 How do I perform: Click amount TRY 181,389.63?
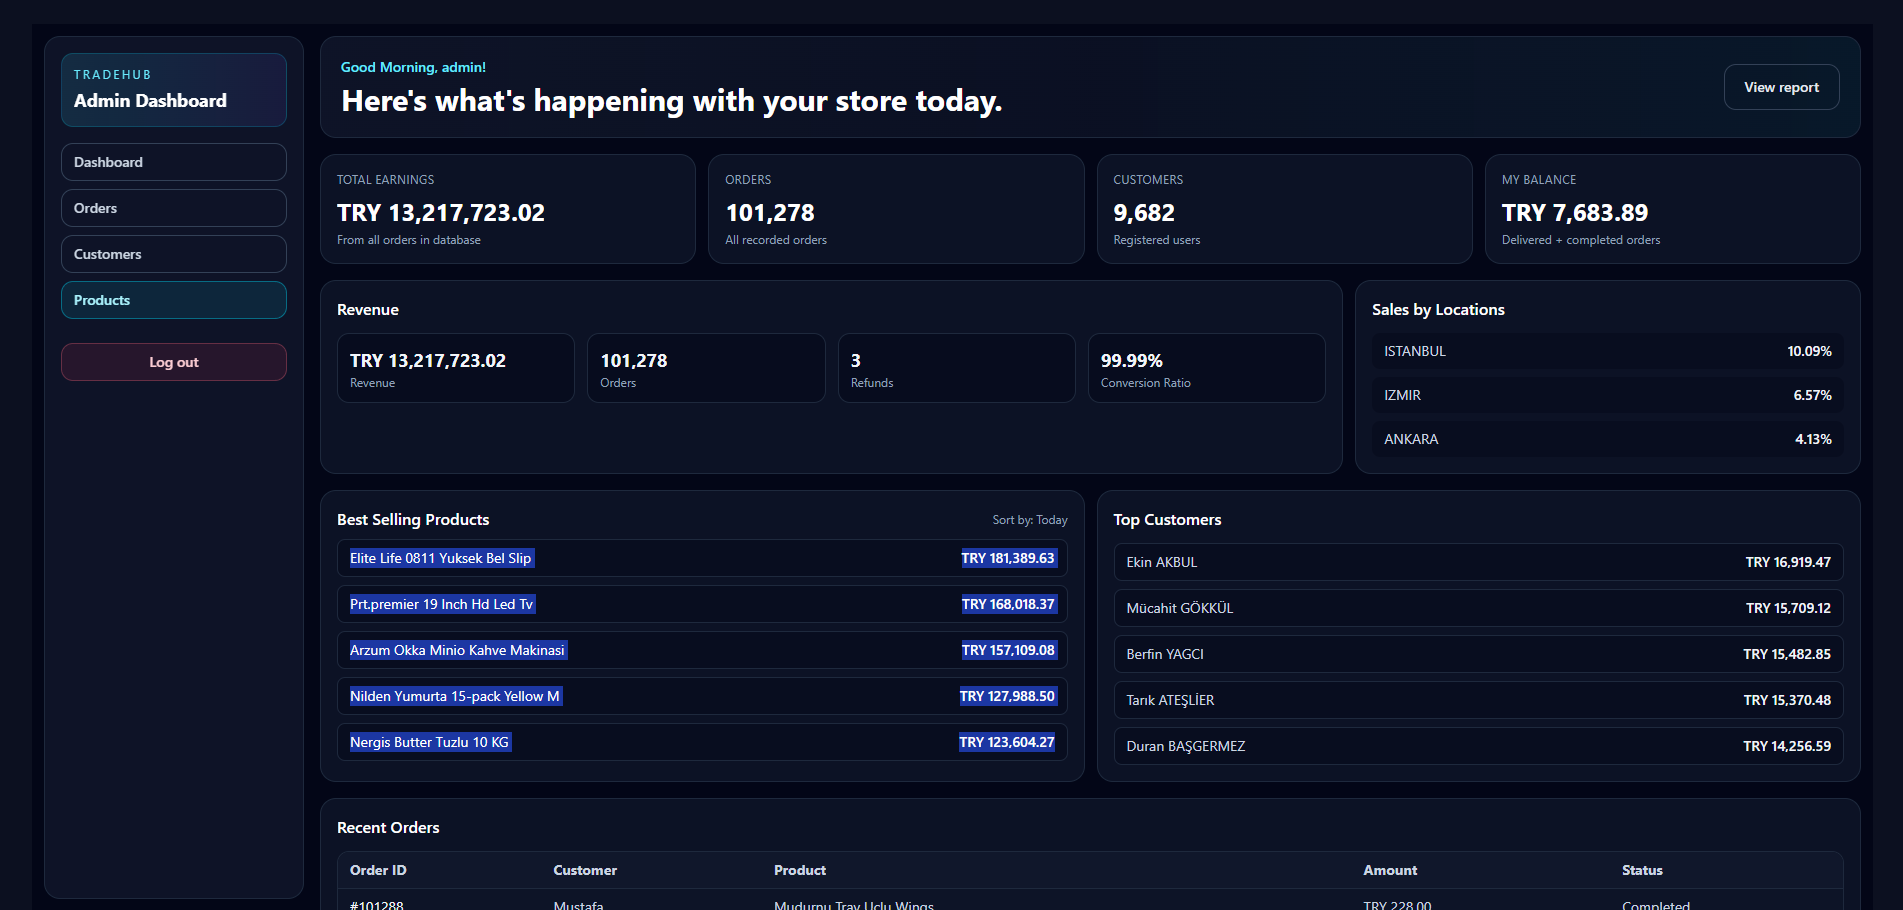(1008, 558)
